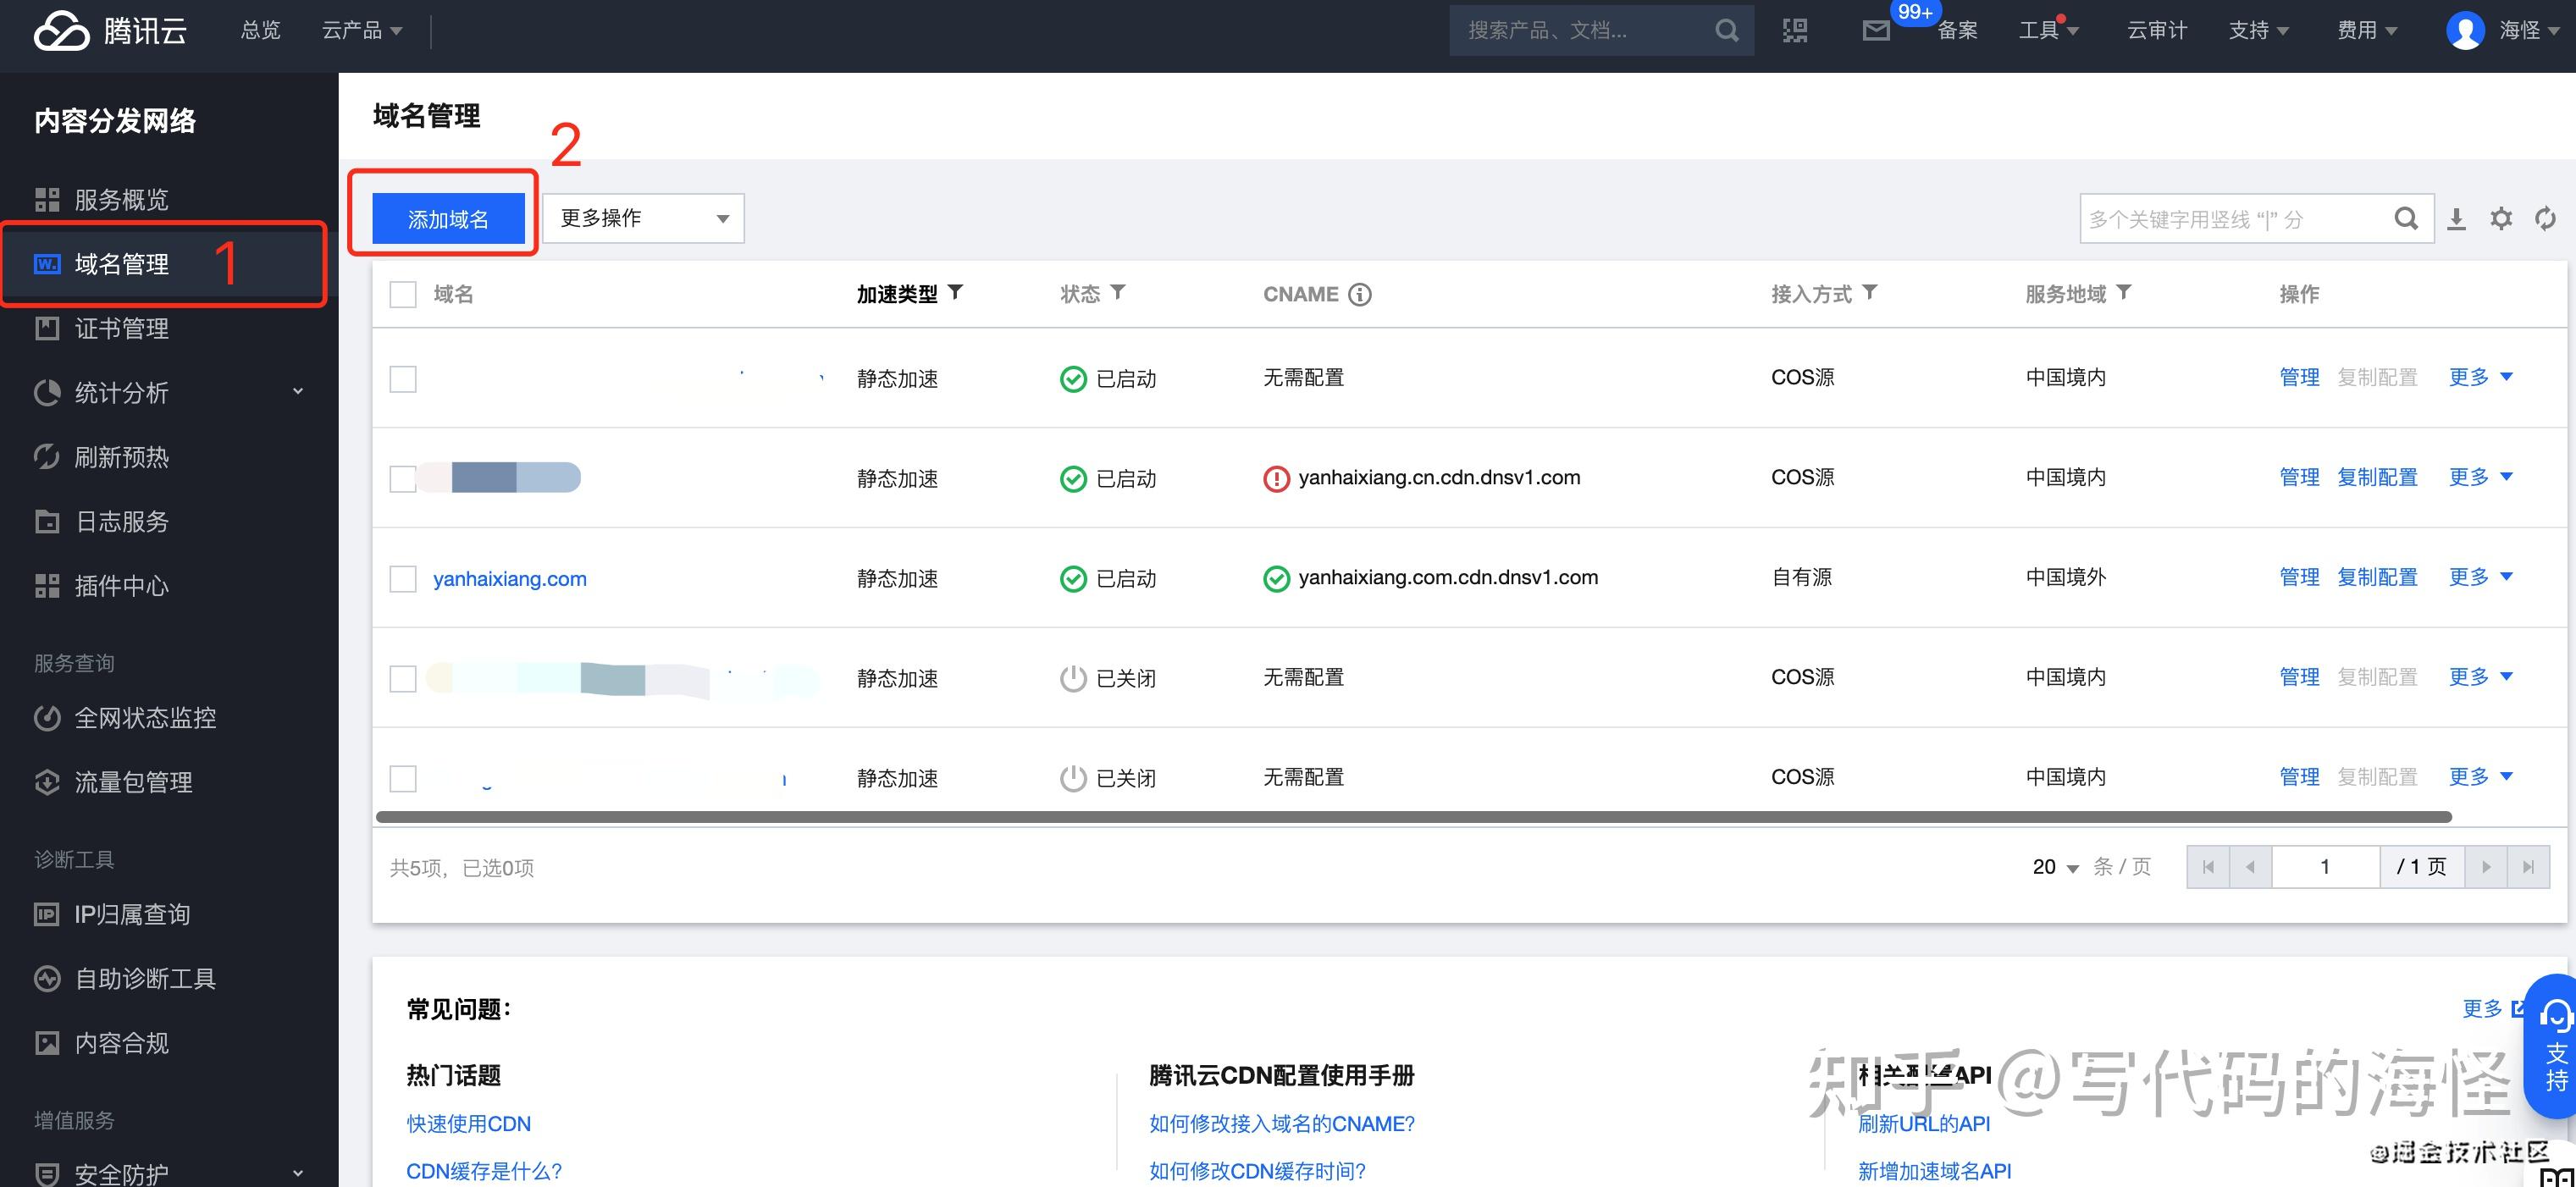Click the refresh icon above the domain table
2576x1187 pixels.
[x=2546, y=217]
